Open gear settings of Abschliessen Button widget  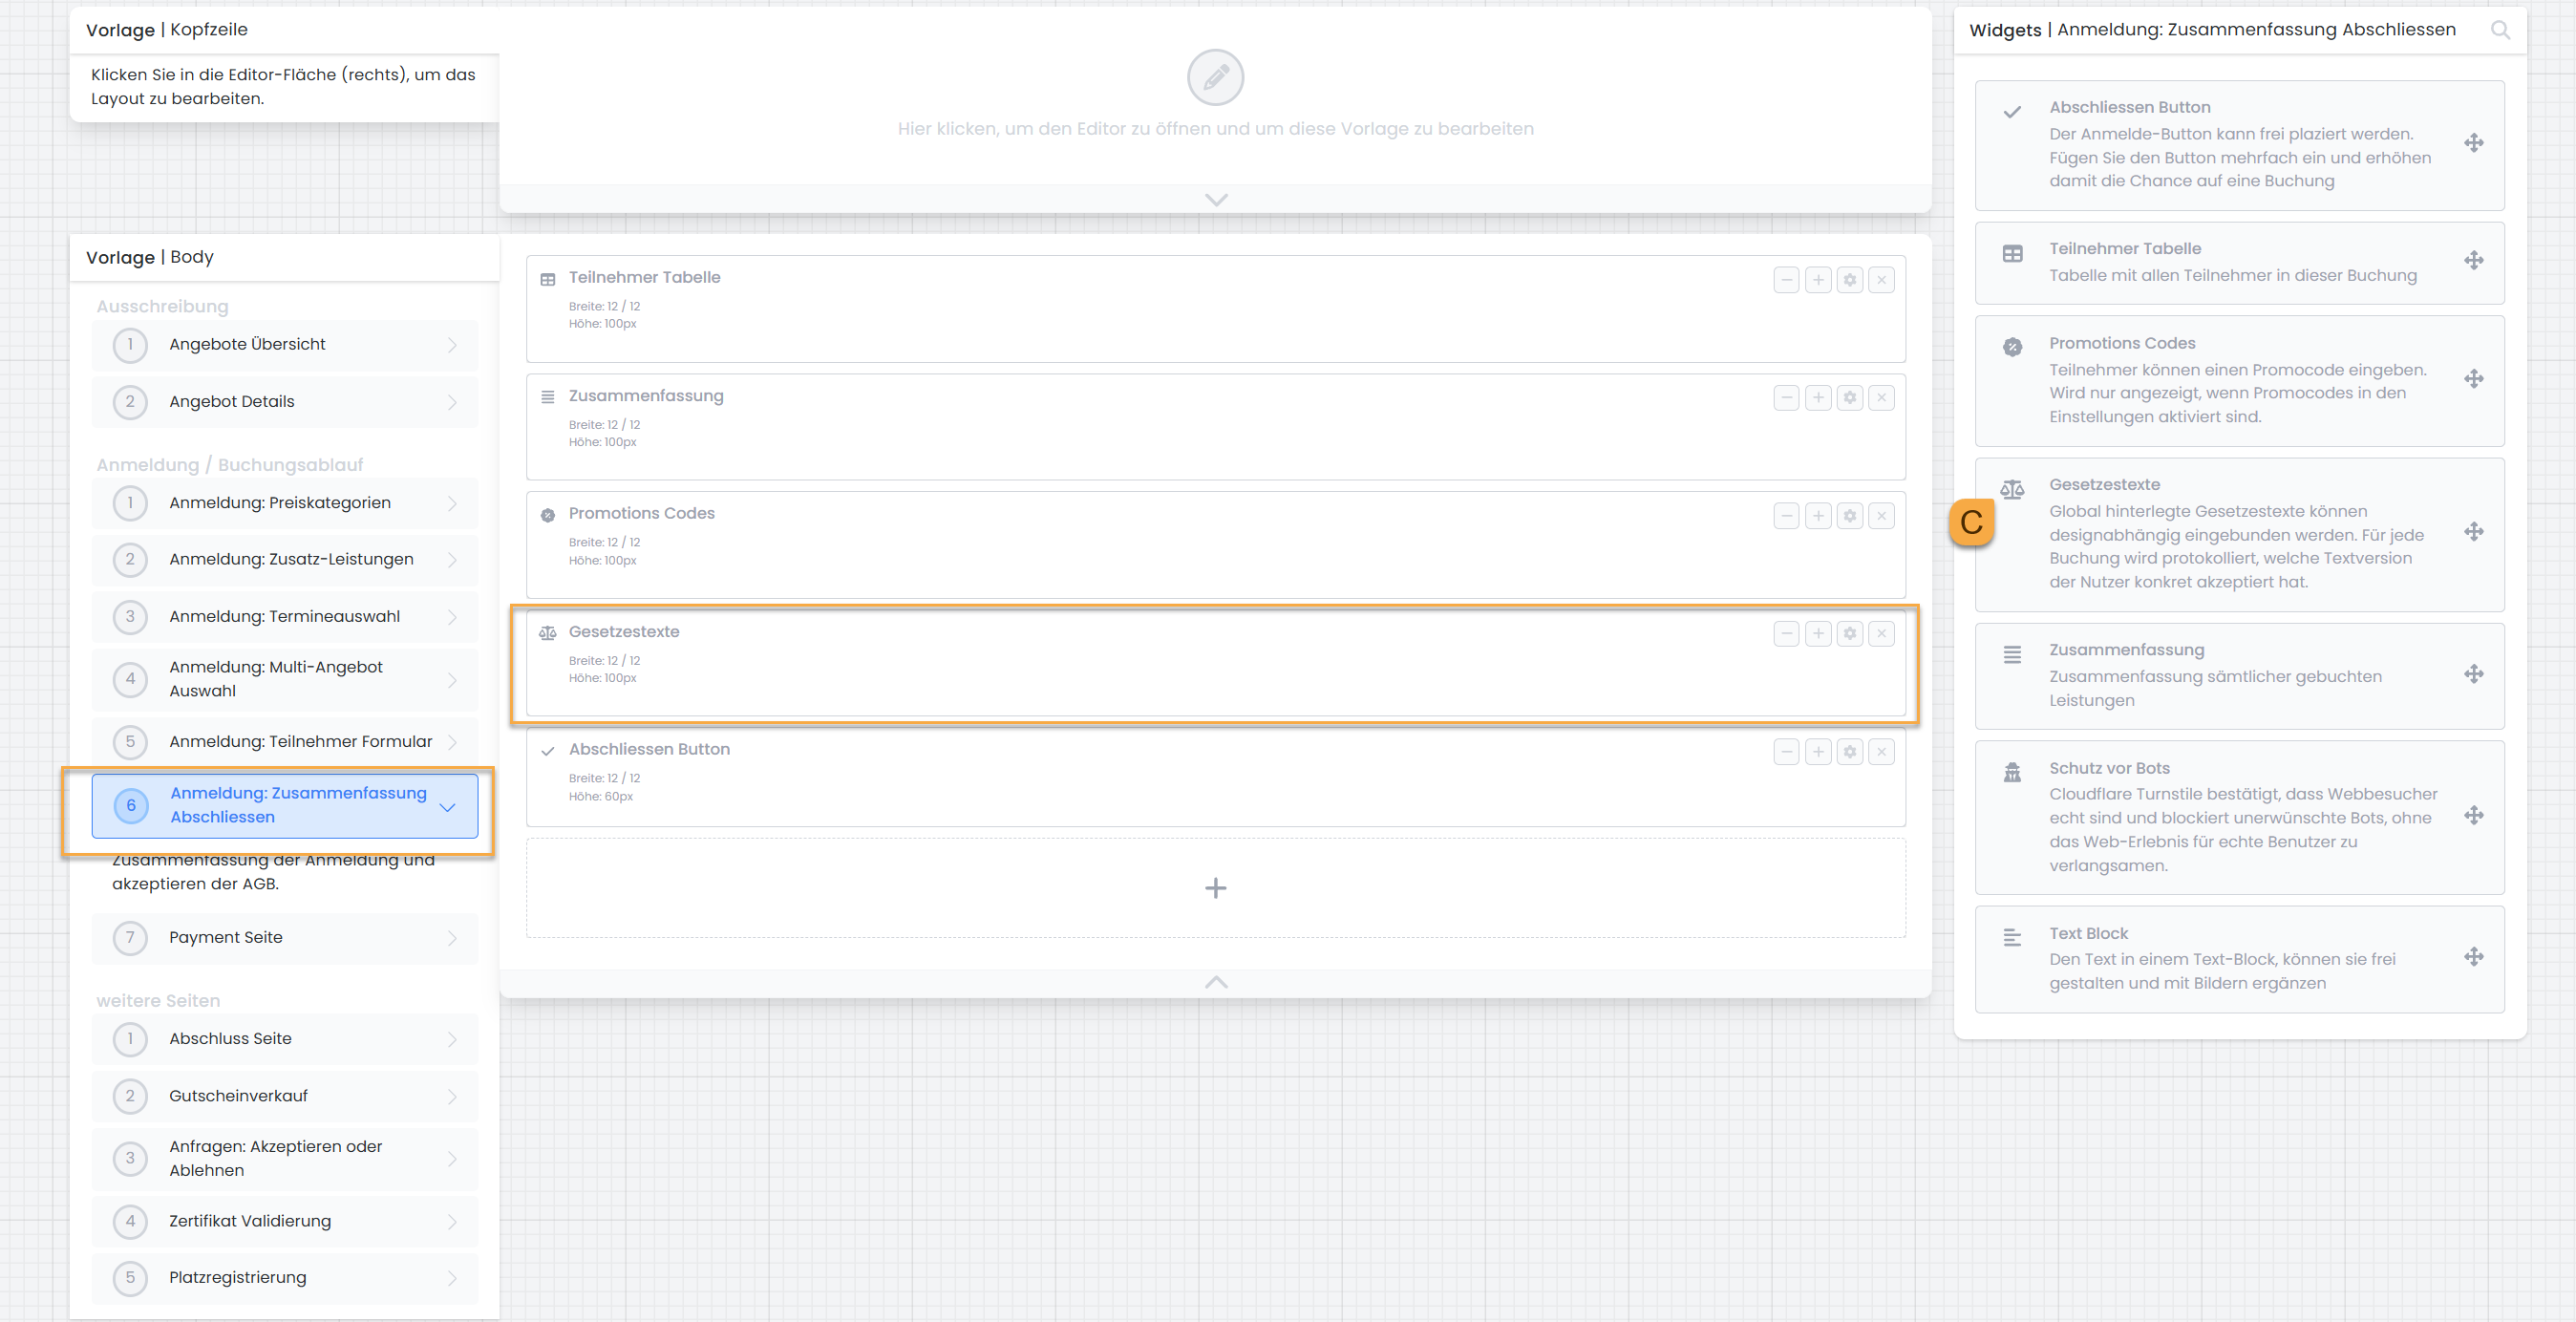pyautogui.click(x=1849, y=752)
